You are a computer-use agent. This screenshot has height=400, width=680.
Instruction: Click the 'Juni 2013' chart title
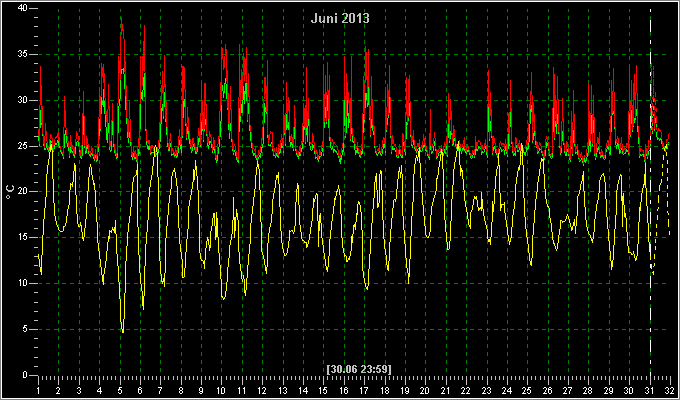tap(340, 18)
